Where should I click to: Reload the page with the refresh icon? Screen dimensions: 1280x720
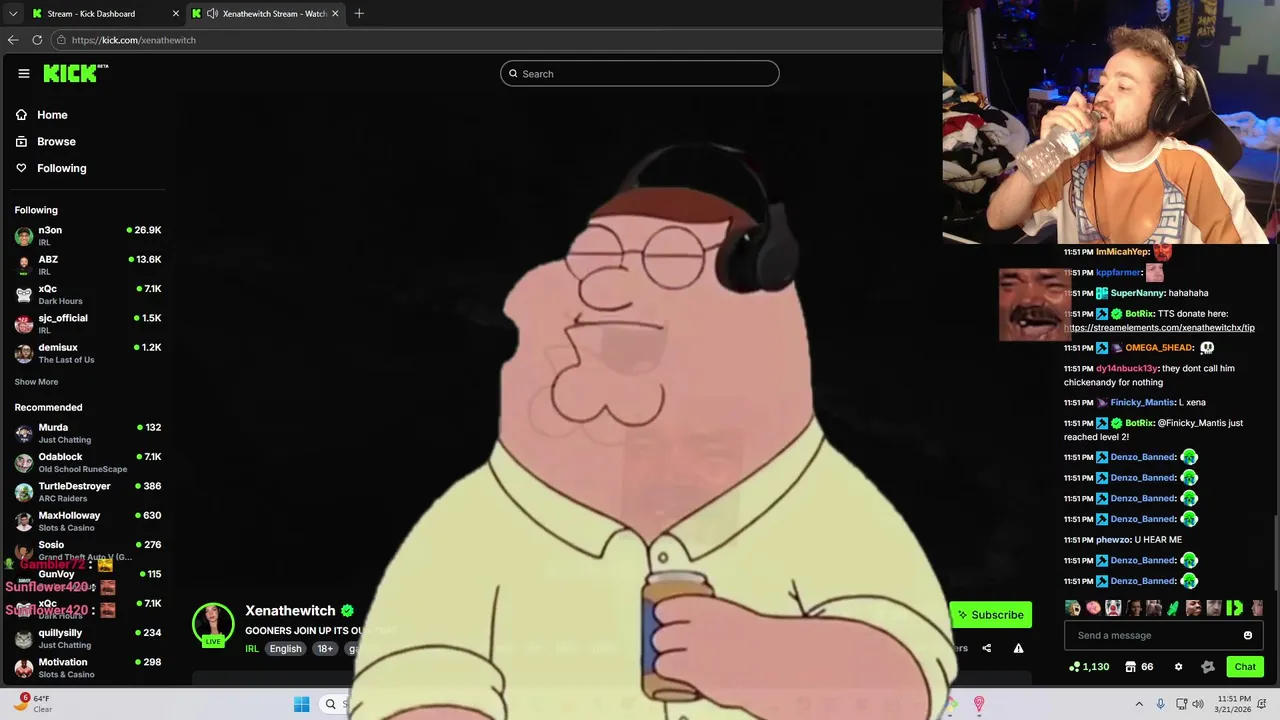tap(37, 40)
